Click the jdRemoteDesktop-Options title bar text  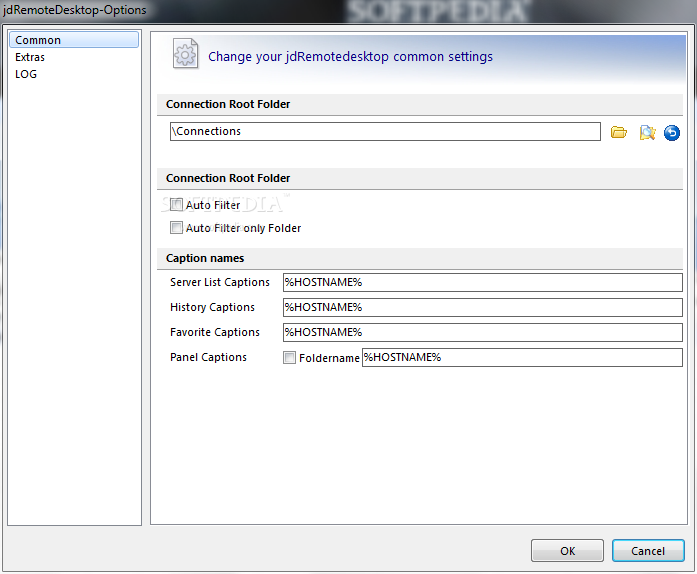click(74, 10)
